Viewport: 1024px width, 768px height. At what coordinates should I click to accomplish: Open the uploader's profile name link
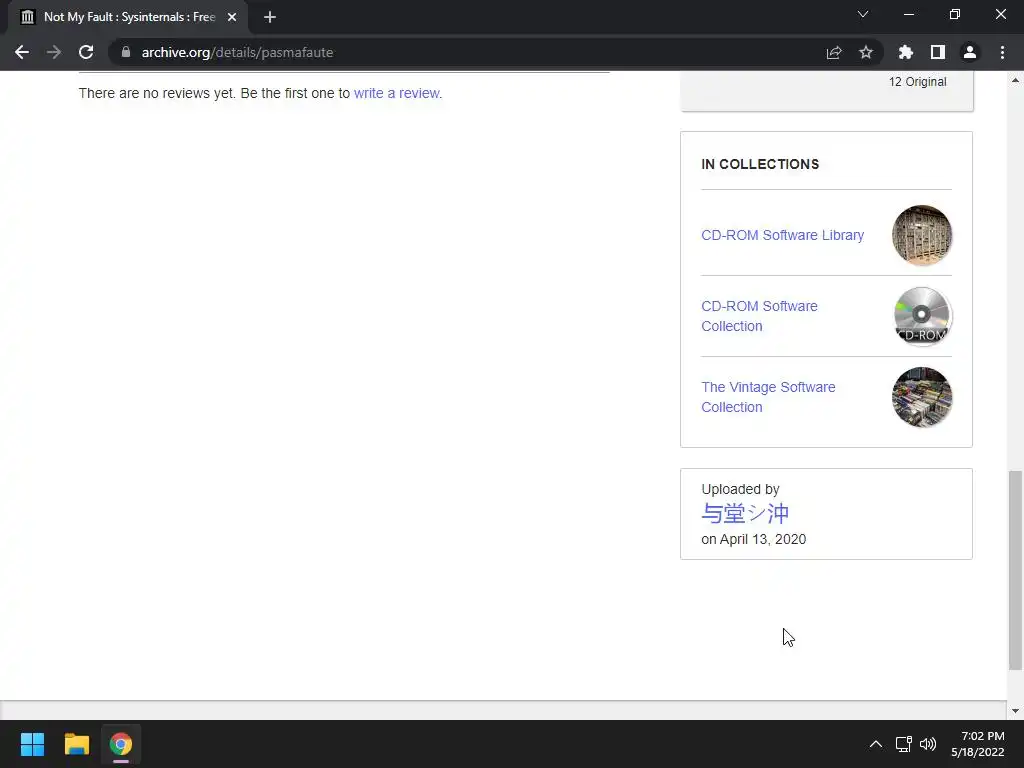tap(745, 513)
